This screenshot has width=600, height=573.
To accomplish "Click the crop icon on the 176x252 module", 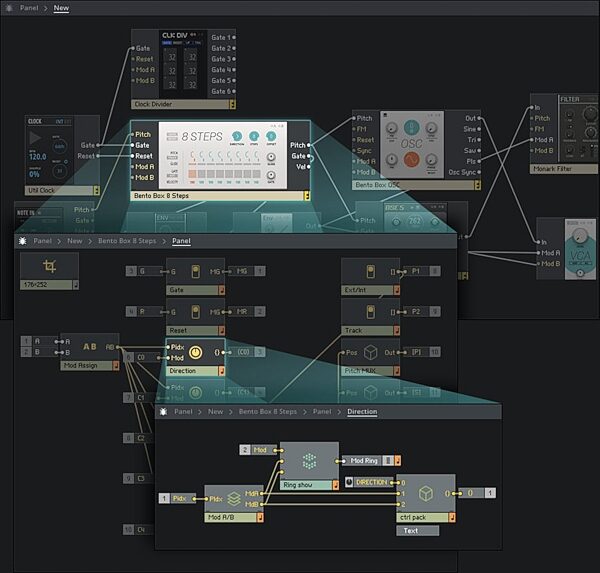I will pyautogui.click(x=49, y=266).
